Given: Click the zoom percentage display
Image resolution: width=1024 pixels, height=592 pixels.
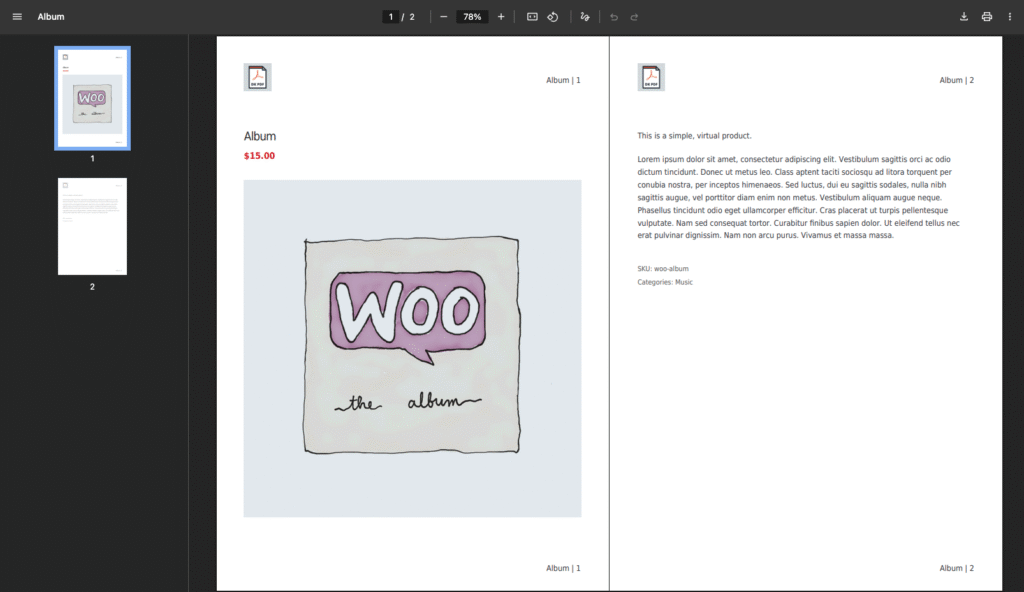Looking at the screenshot, I should pyautogui.click(x=470, y=16).
